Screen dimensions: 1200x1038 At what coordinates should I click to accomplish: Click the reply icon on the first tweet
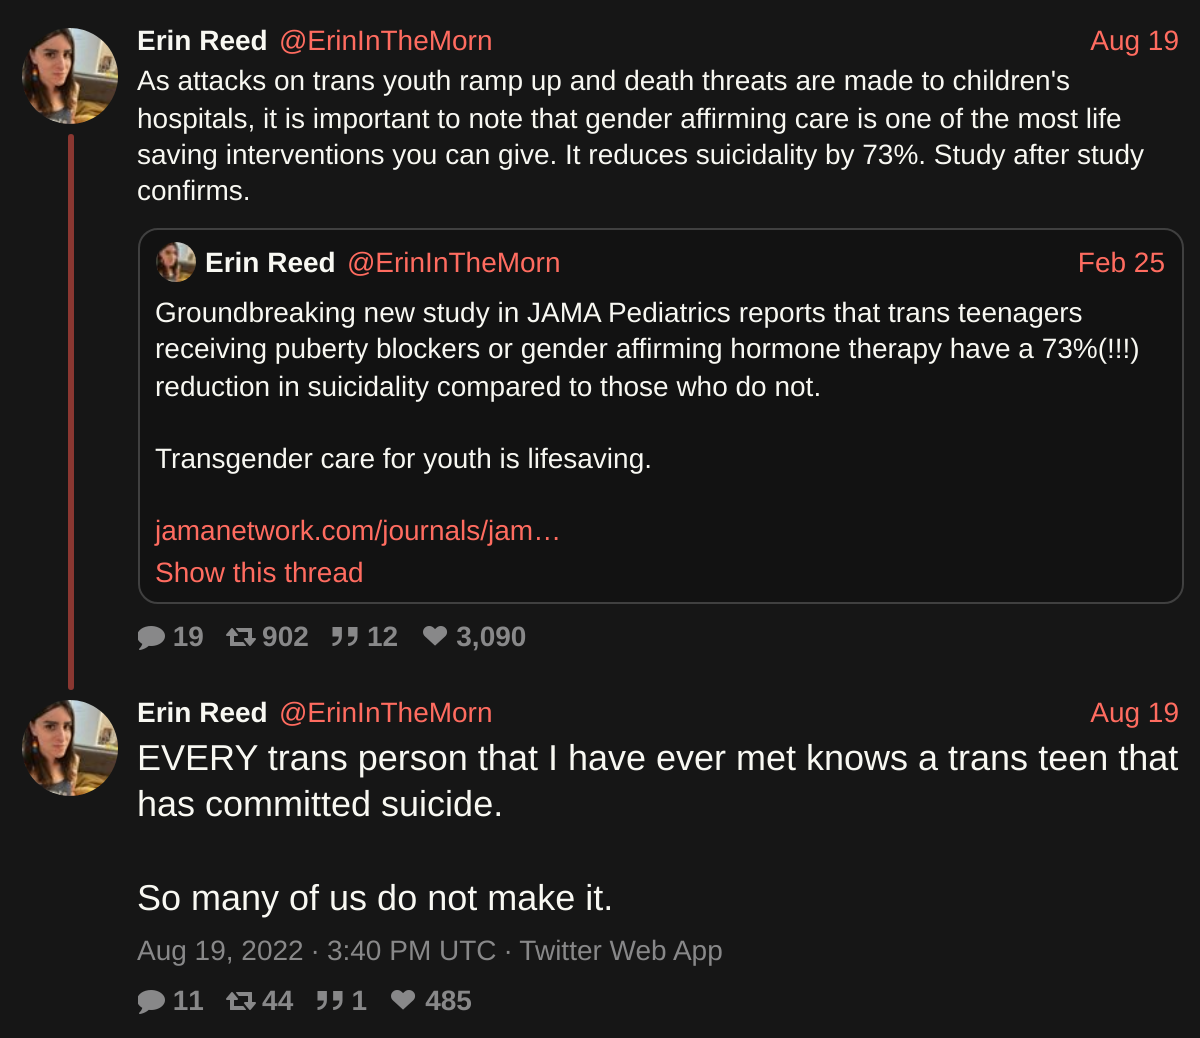click(151, 637)
